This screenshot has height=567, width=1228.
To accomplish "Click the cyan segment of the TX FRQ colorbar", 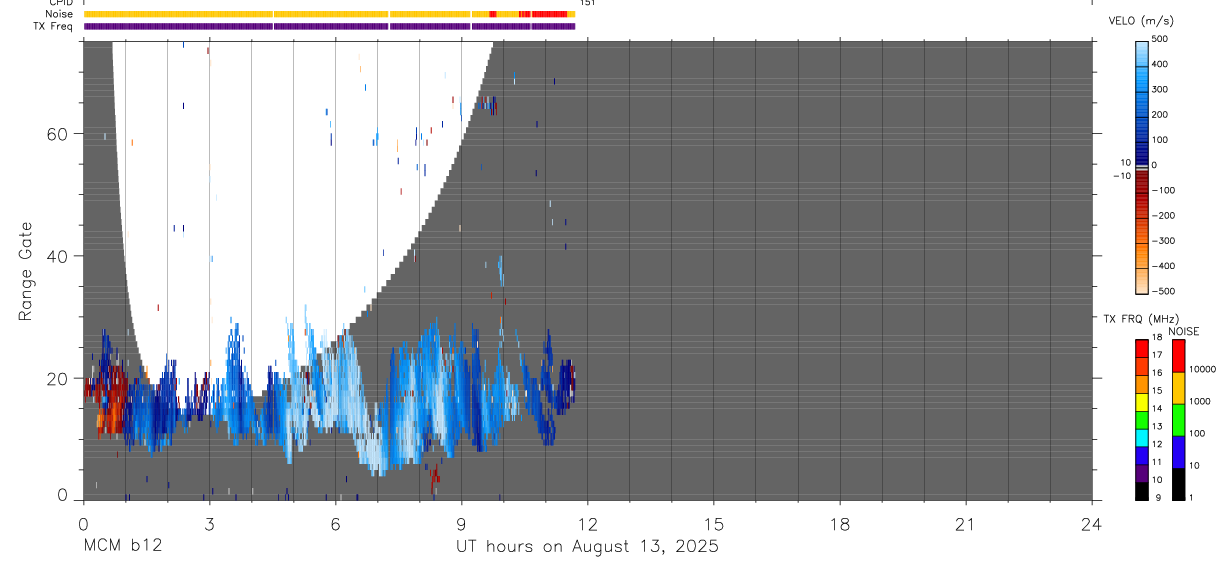I will (1142, 436).
